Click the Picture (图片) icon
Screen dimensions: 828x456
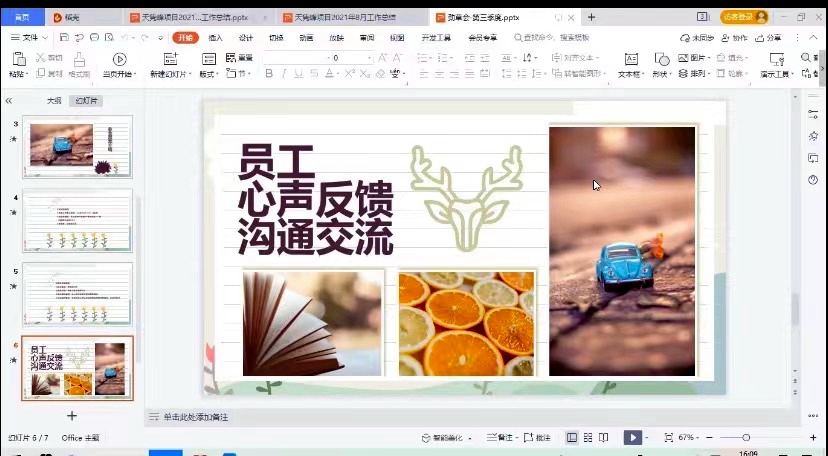684,58
